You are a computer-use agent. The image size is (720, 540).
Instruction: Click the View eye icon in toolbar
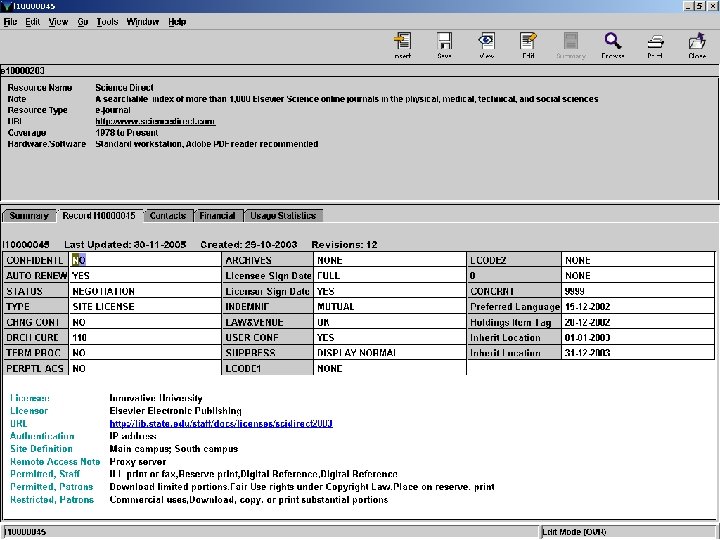pos(486,45)
